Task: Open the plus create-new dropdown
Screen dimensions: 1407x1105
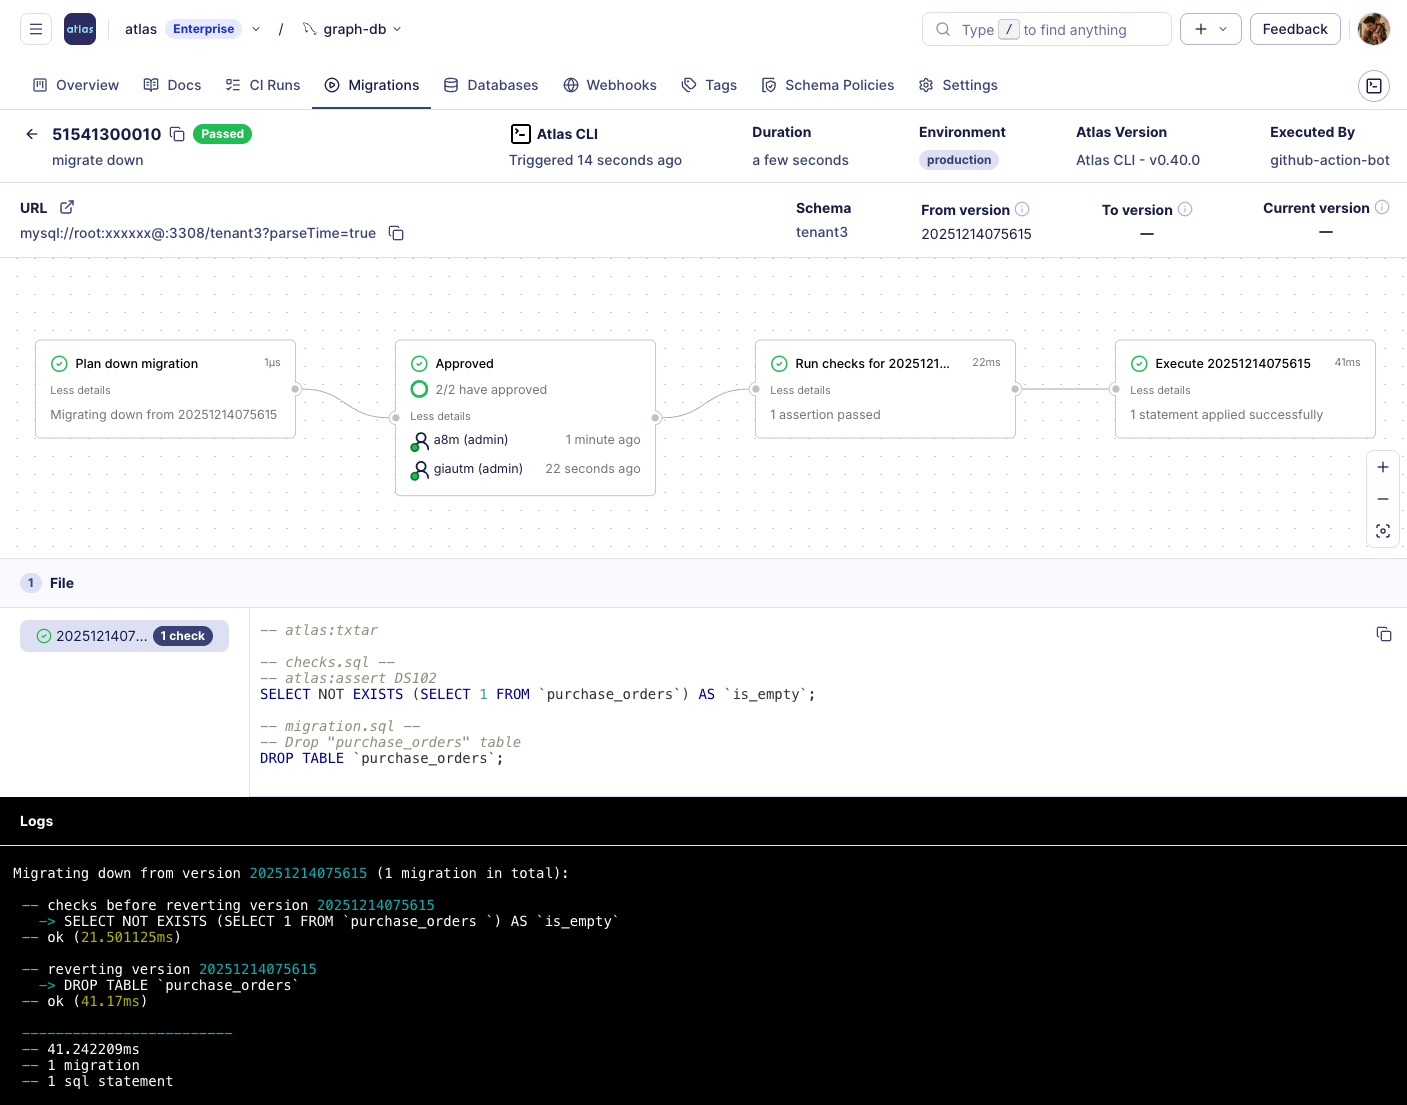Action: [1210, 29]
